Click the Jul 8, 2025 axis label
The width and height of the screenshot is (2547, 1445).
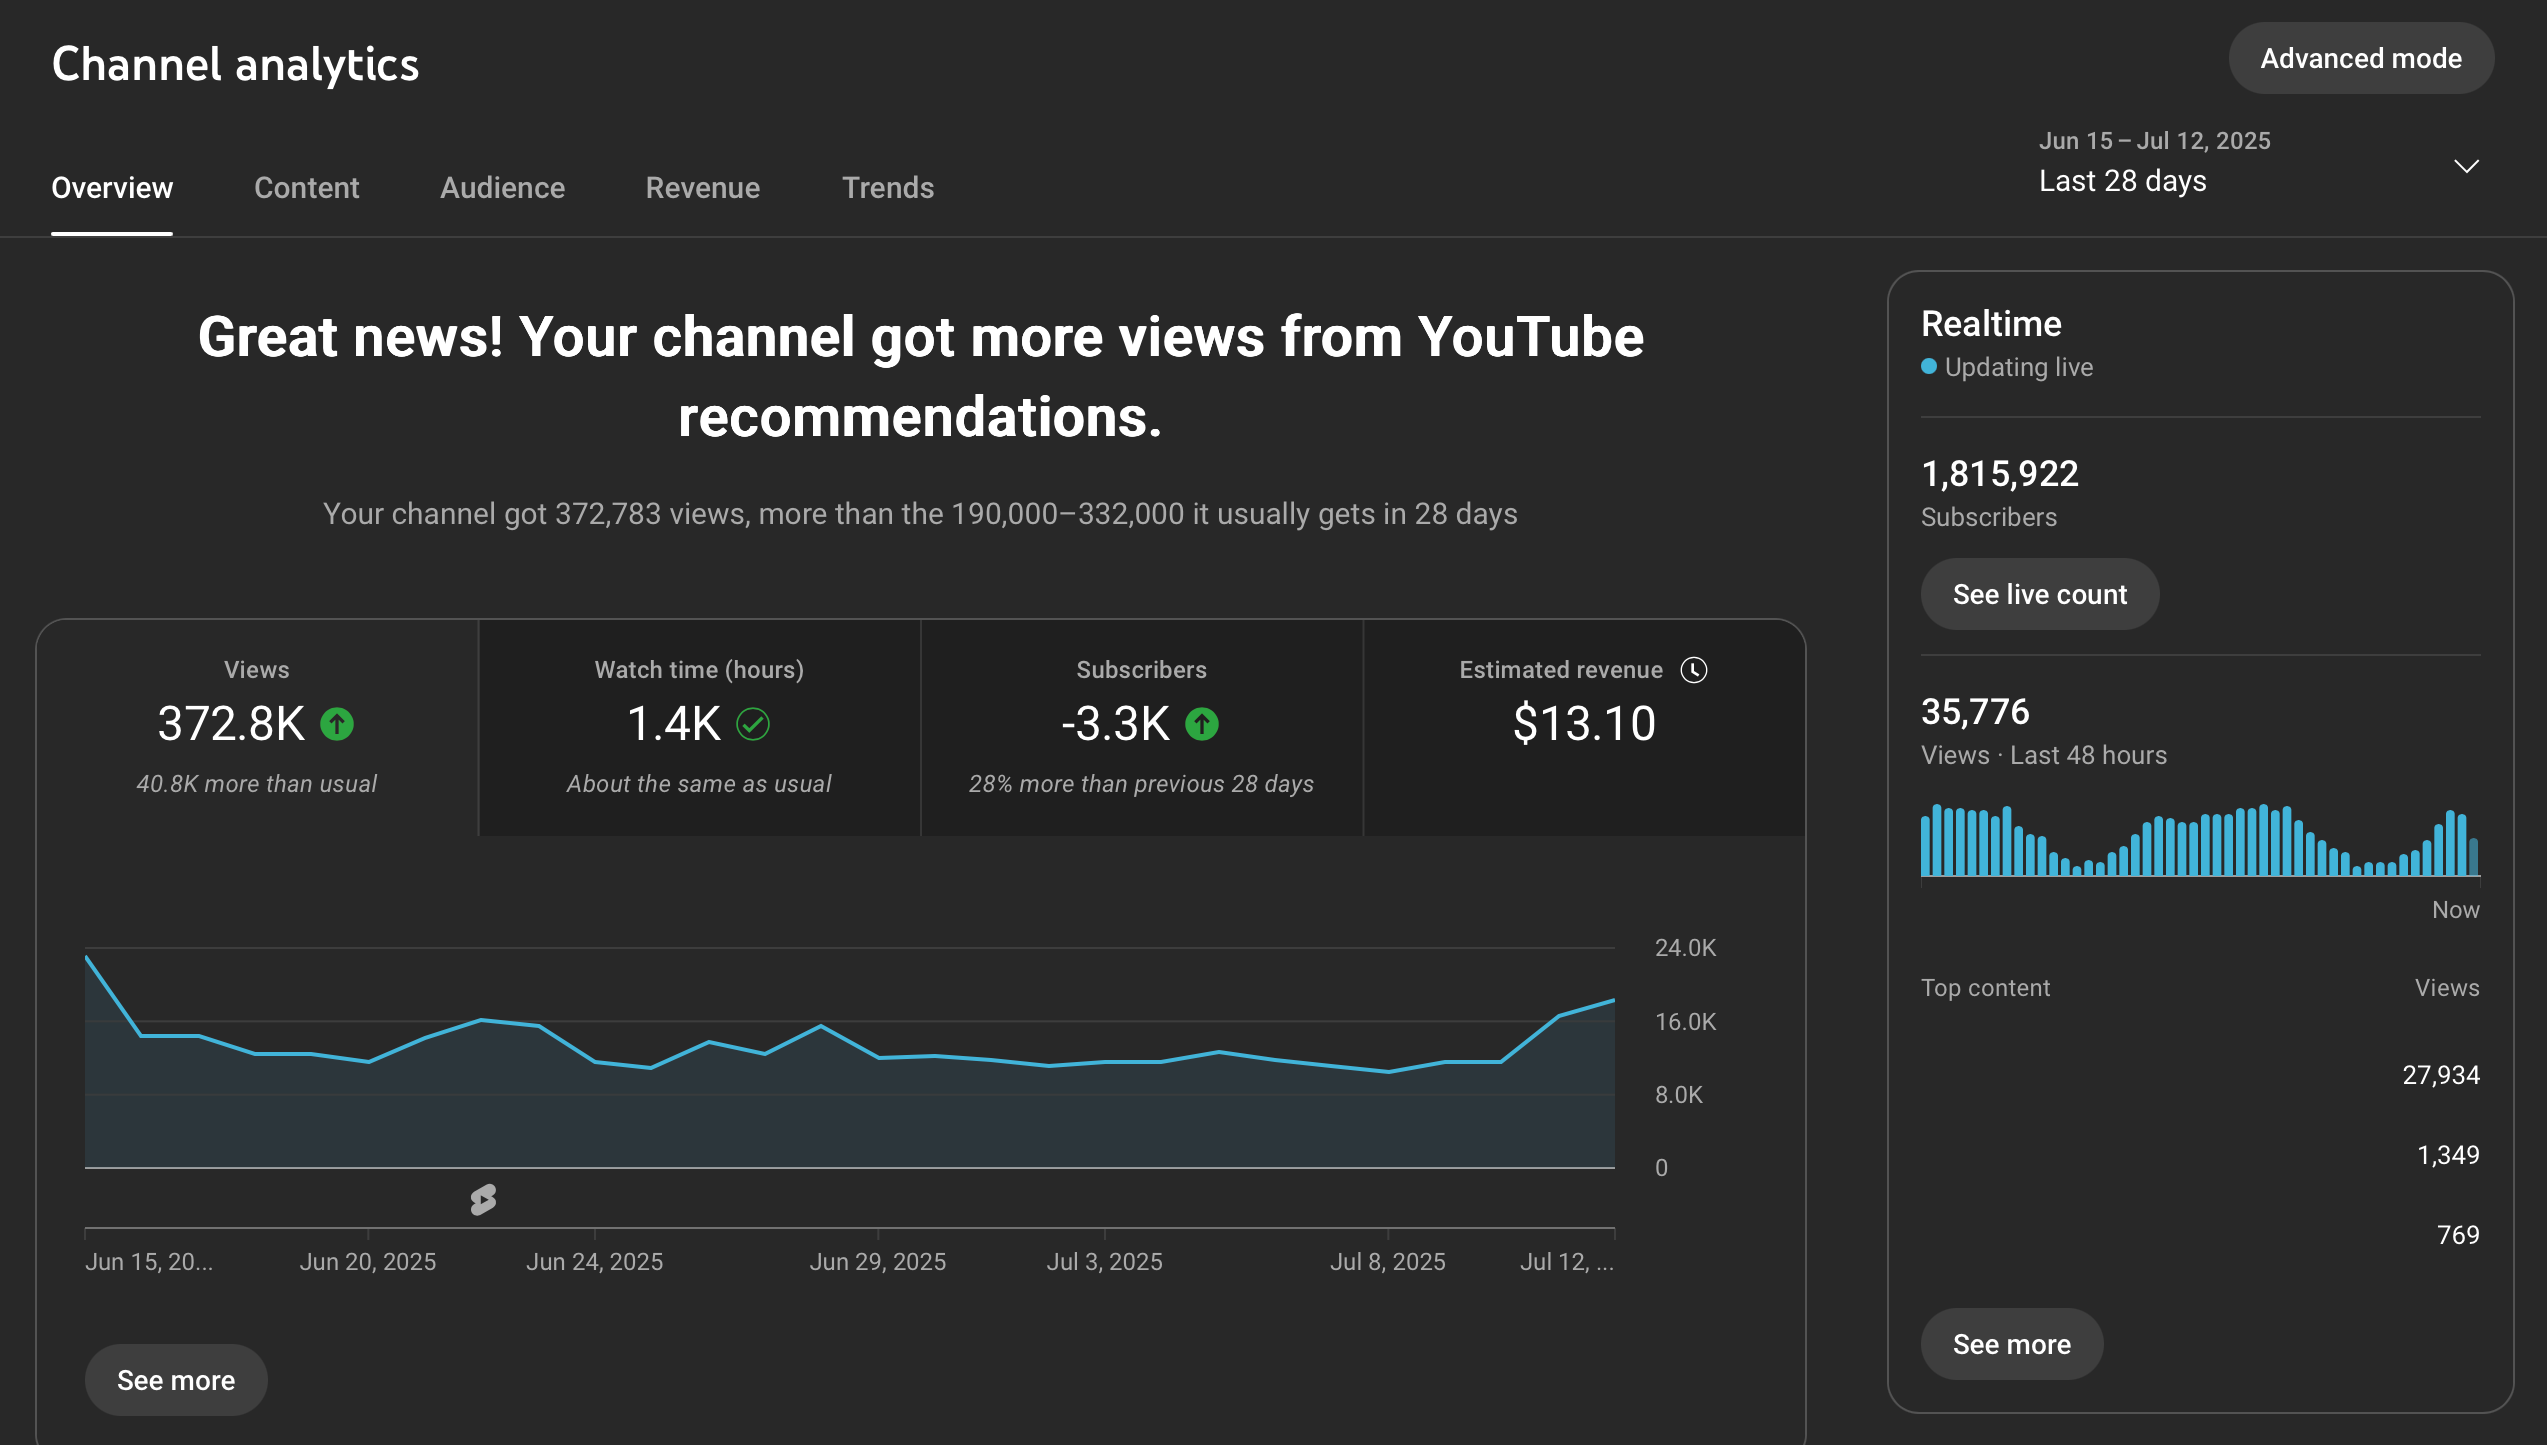point(1388,1262)
